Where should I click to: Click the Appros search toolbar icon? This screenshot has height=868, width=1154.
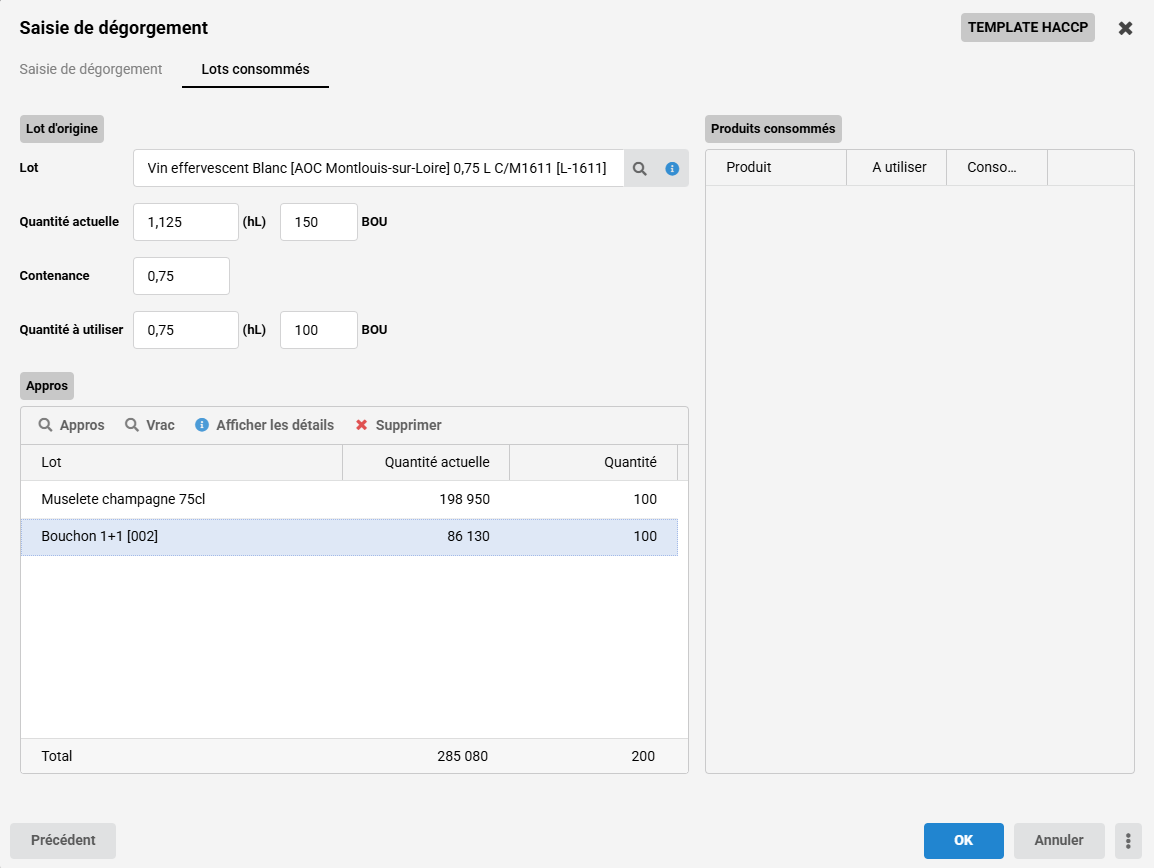coord(46,425)
